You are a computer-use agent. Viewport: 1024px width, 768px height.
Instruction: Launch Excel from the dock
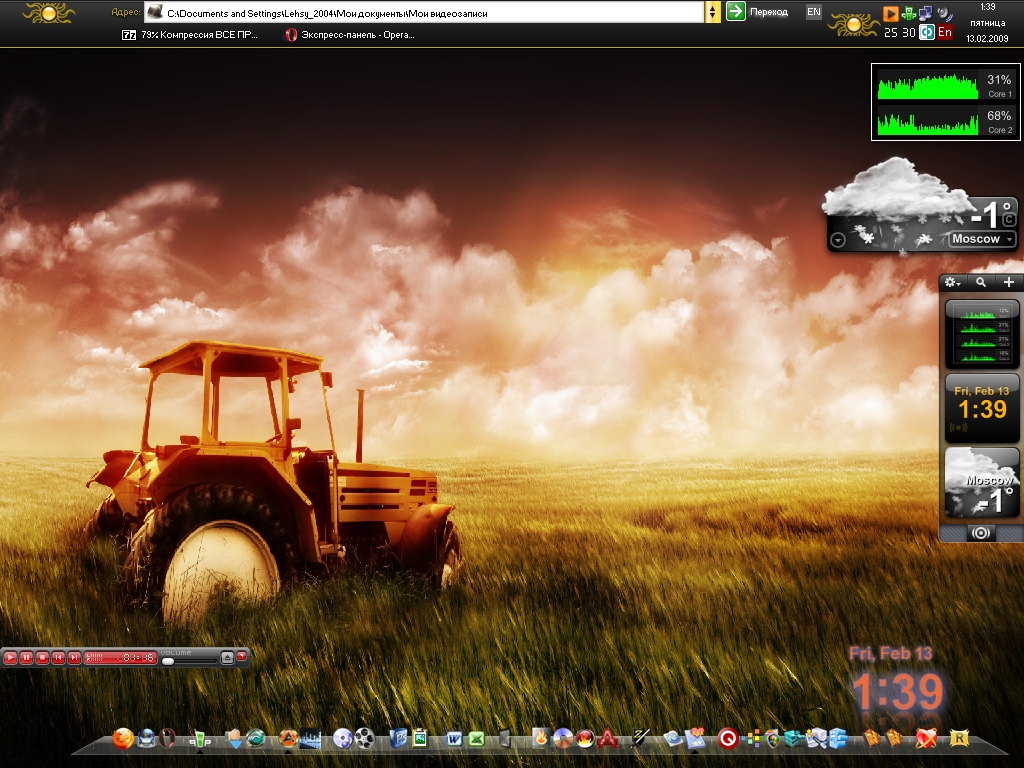click(x=477, y=739)
